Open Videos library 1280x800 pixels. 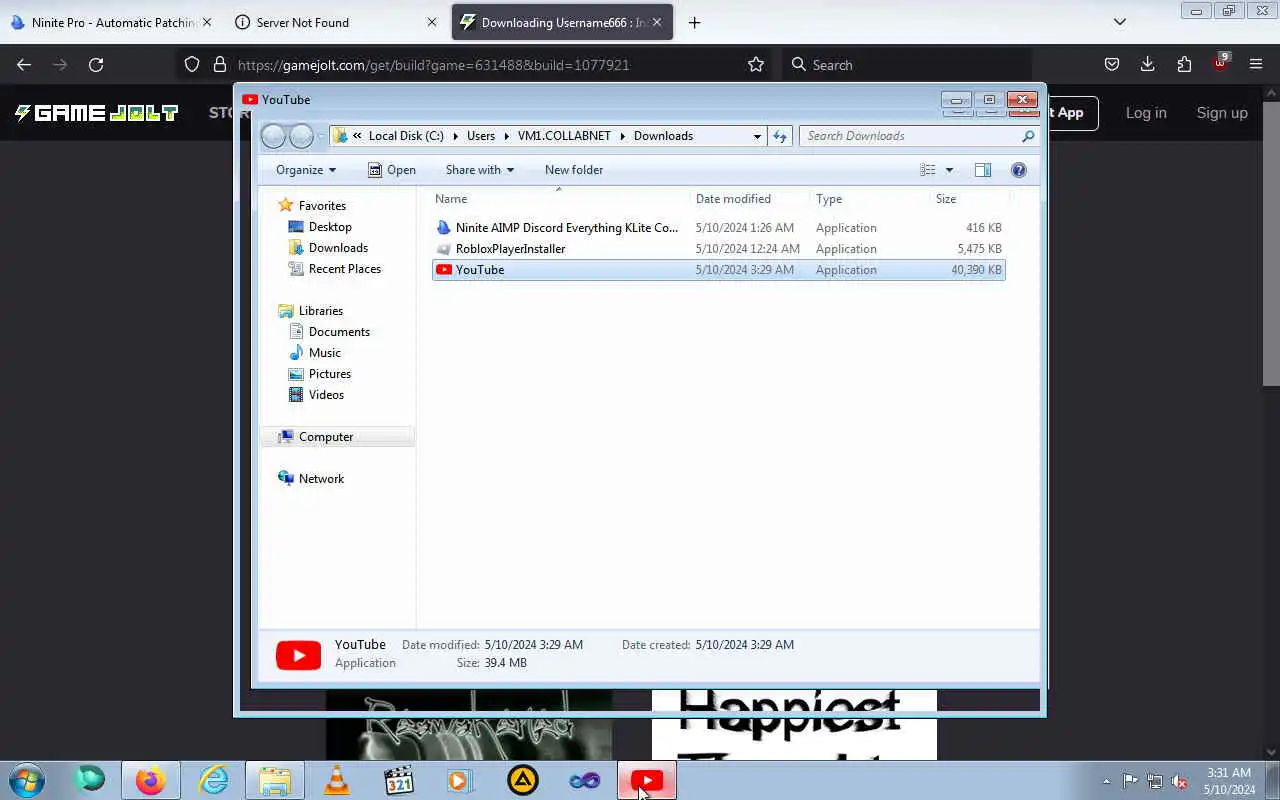pyautogui.click(x=326, y=395)
